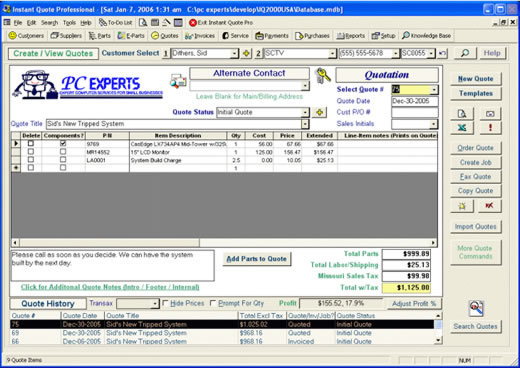
Task: Click the preview quote document icon button
Action: 462,114
